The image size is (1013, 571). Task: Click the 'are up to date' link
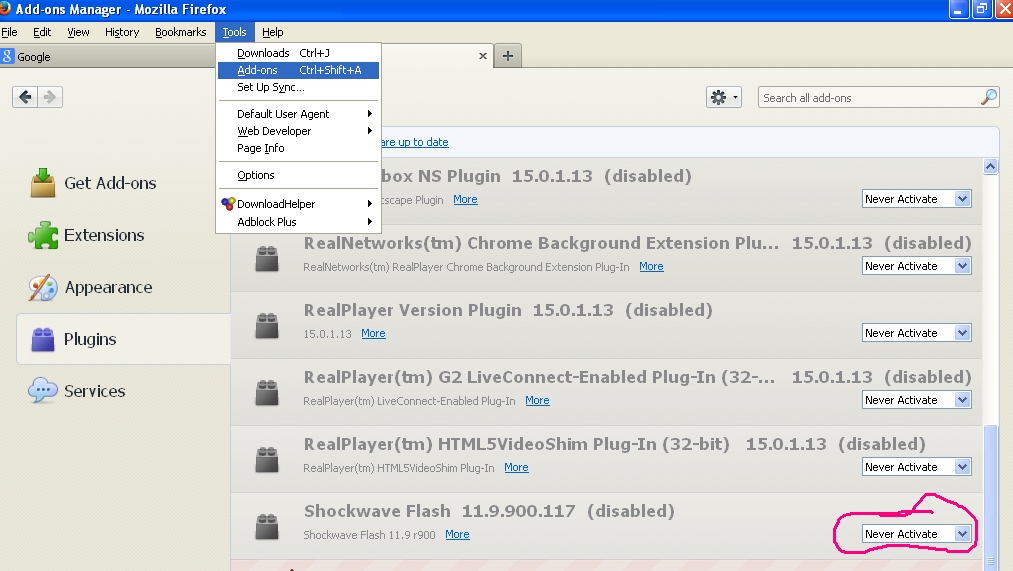coord(414,142)
